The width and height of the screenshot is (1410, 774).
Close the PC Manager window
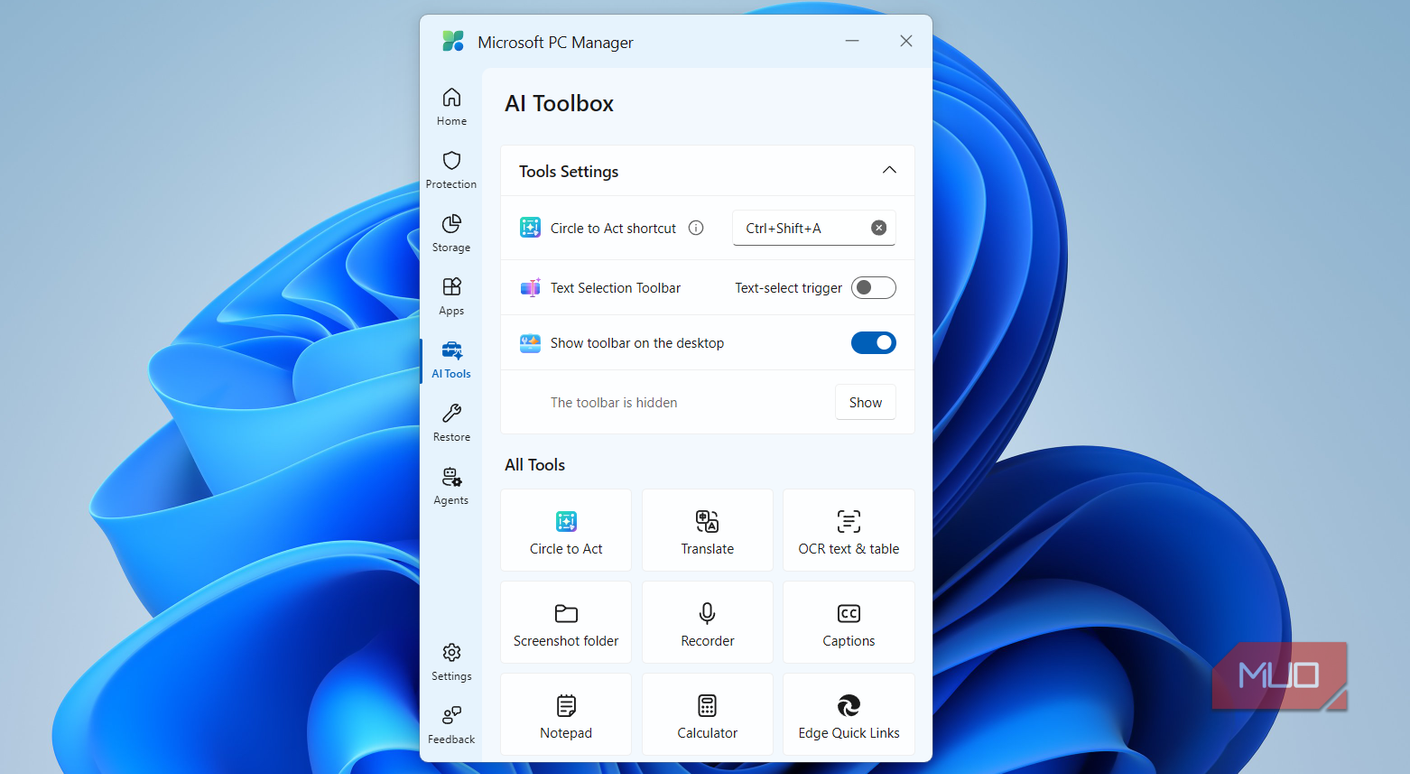pyautogui.click(x=906, y=41)
